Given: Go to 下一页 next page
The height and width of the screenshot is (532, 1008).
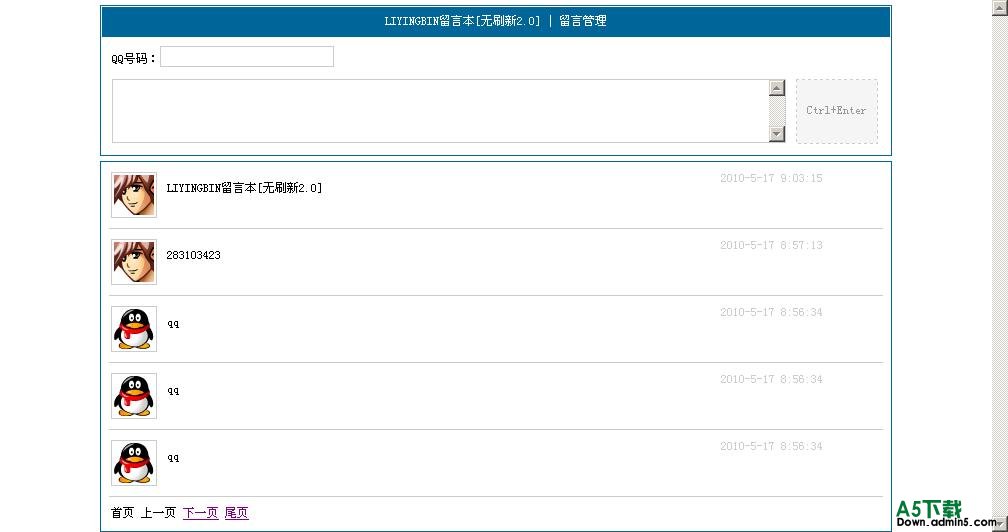Looking at the screenshot, I should pyautogui.click(x=201, y=513).
